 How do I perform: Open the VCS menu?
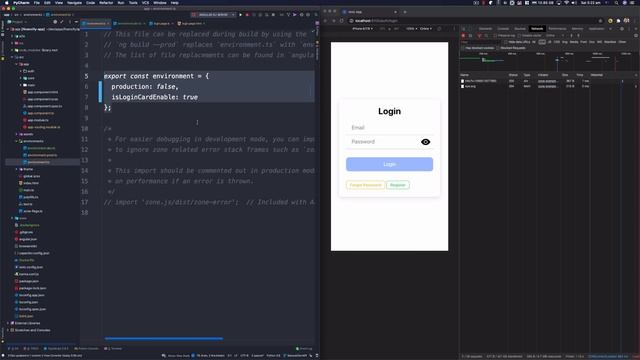click(x=145, y=2)
